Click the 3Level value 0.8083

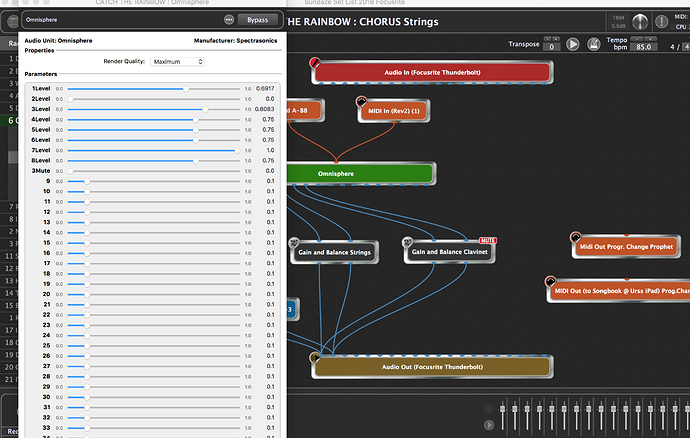(x=265, y=109)
